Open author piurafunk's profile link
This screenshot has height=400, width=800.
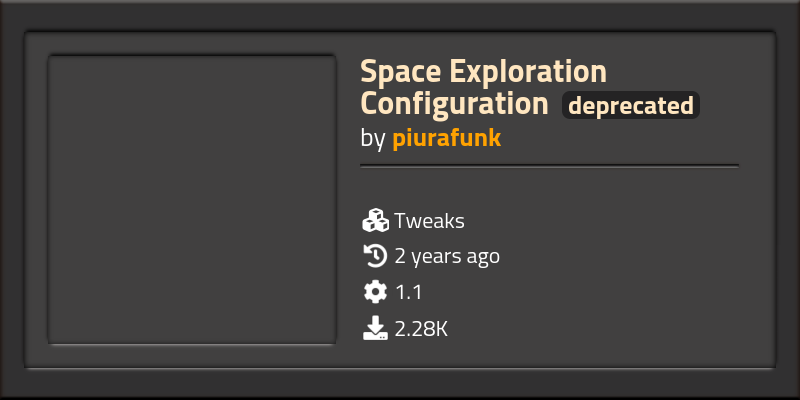(x=446, y=138)
